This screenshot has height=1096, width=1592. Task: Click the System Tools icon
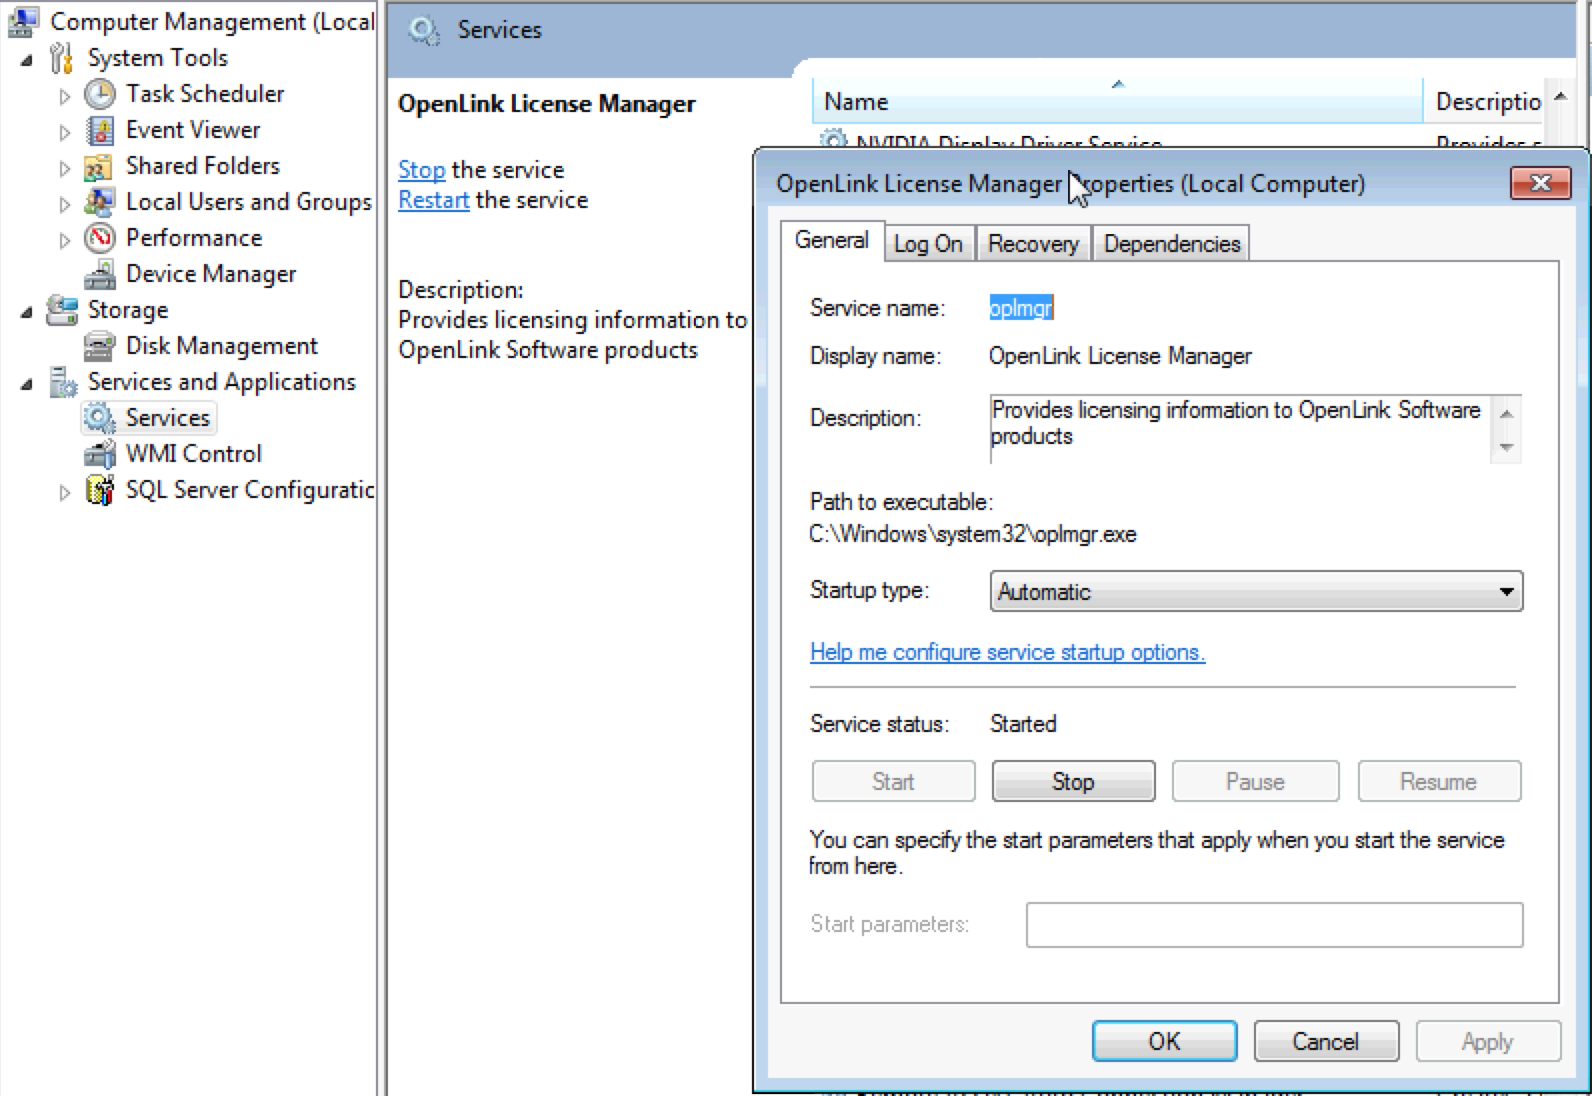62,58
